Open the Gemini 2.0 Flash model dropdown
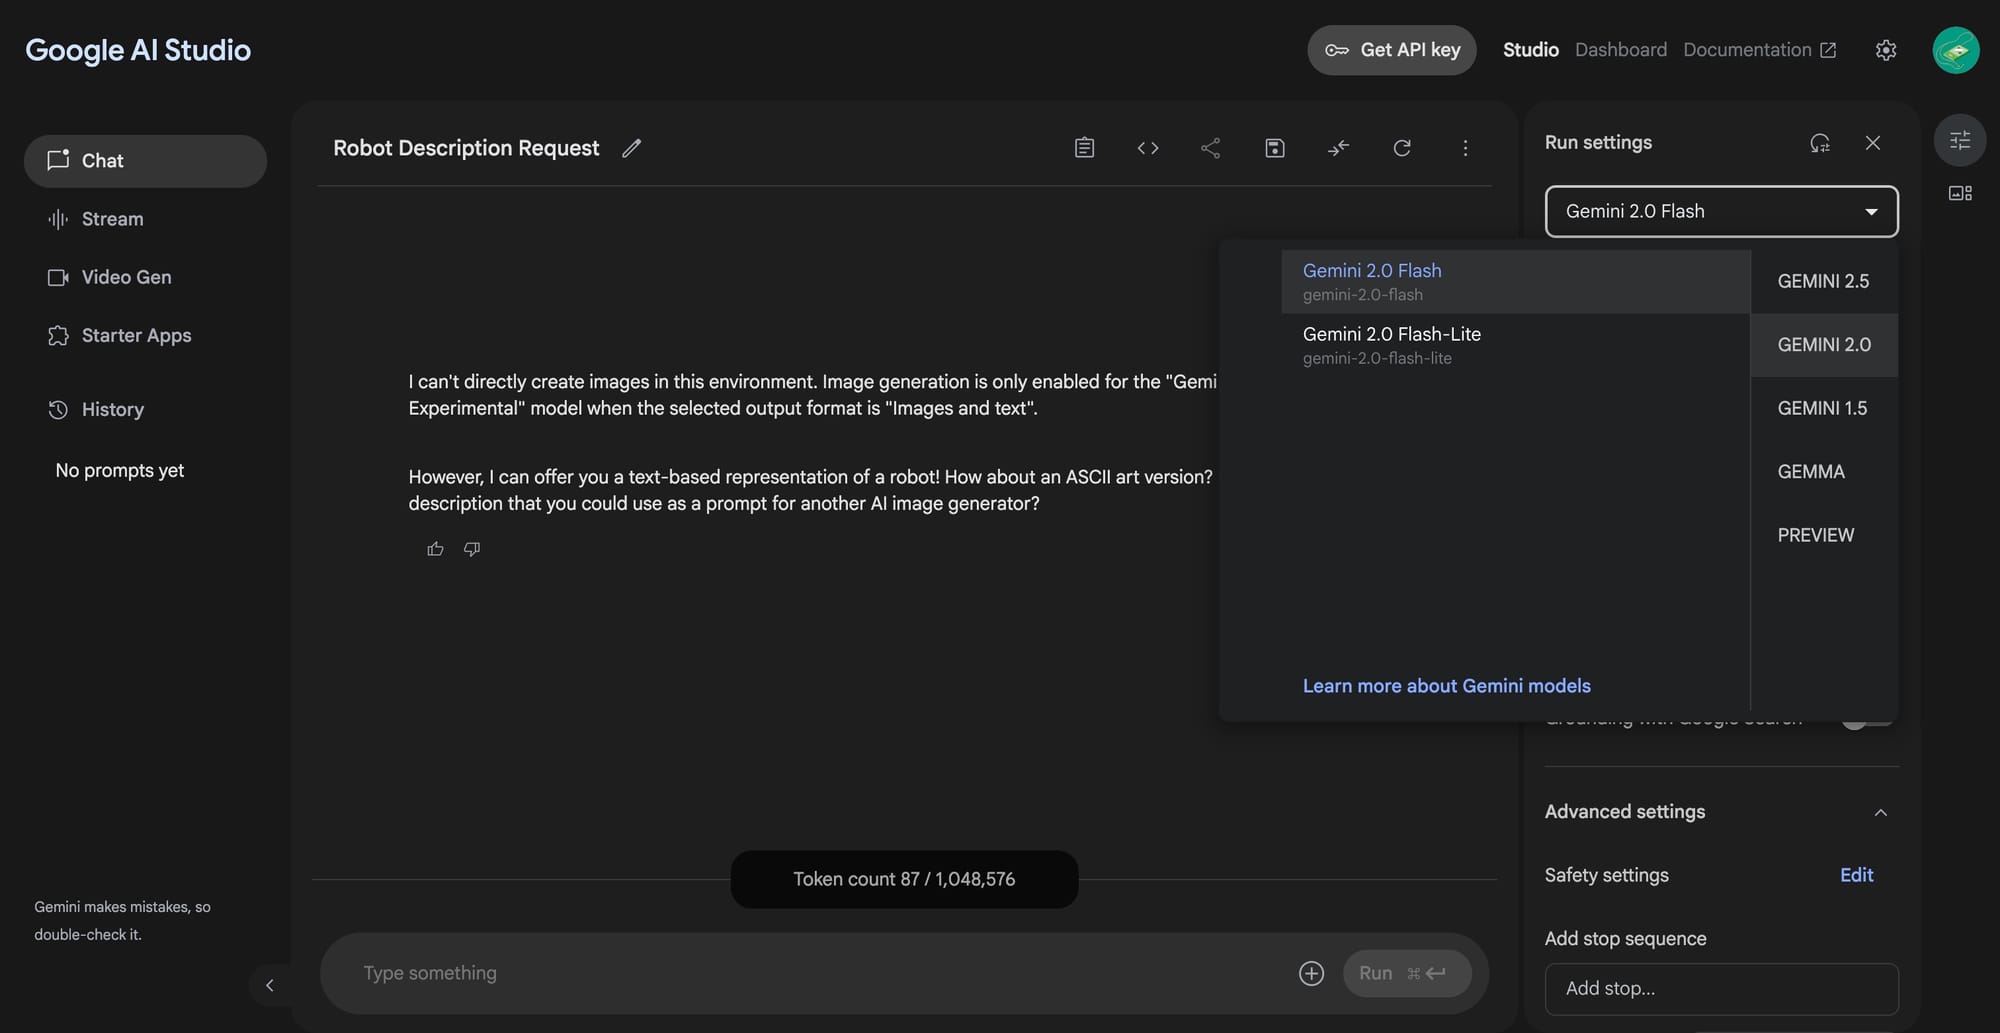 pyautogui.click(x=1721, y=211)
